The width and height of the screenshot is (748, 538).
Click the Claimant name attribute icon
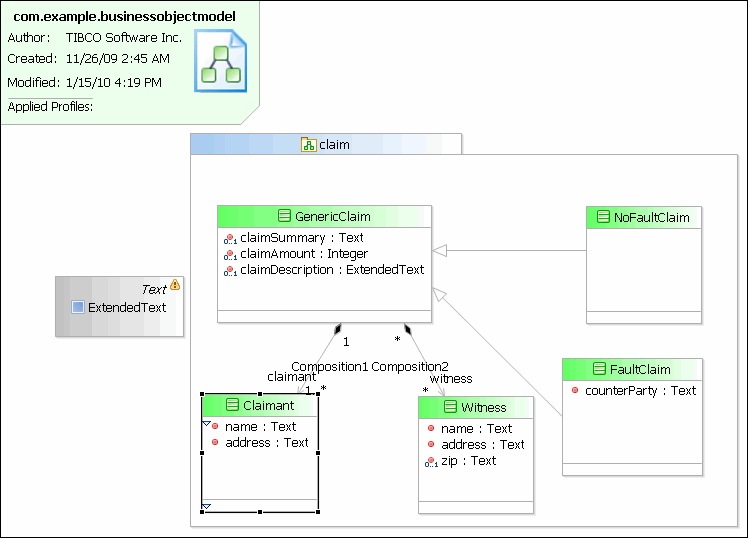point(215,426)
